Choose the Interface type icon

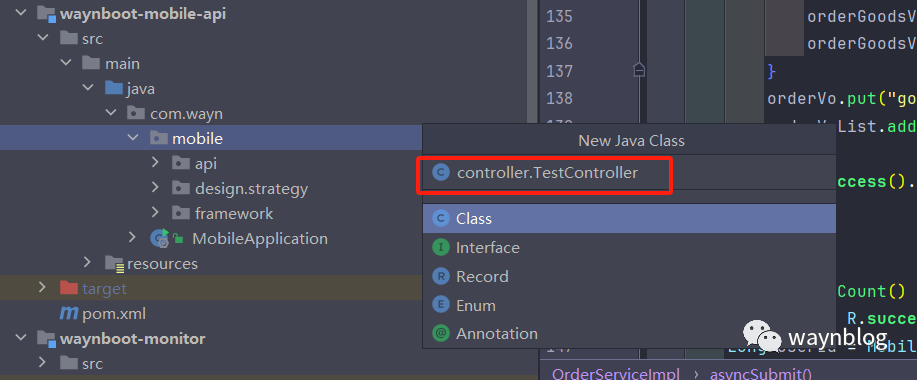440,248
